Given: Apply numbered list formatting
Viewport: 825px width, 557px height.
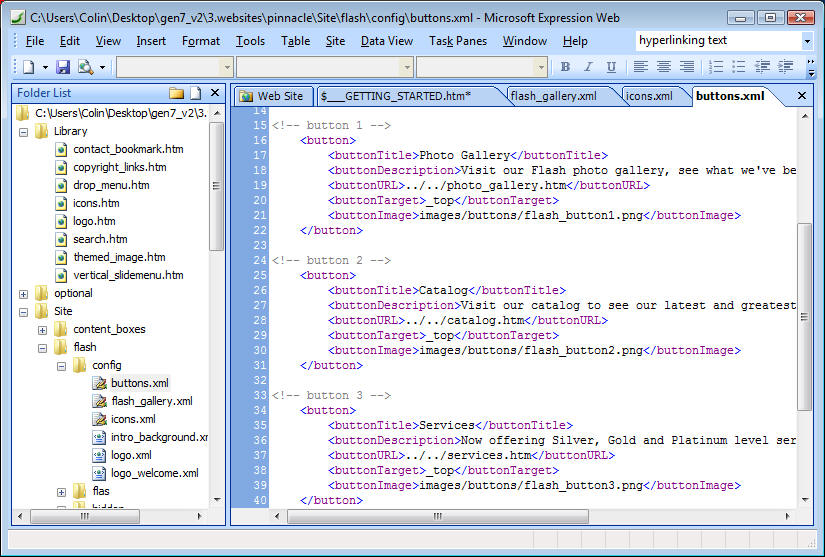Looking at the screenshot, I should 716,67.
